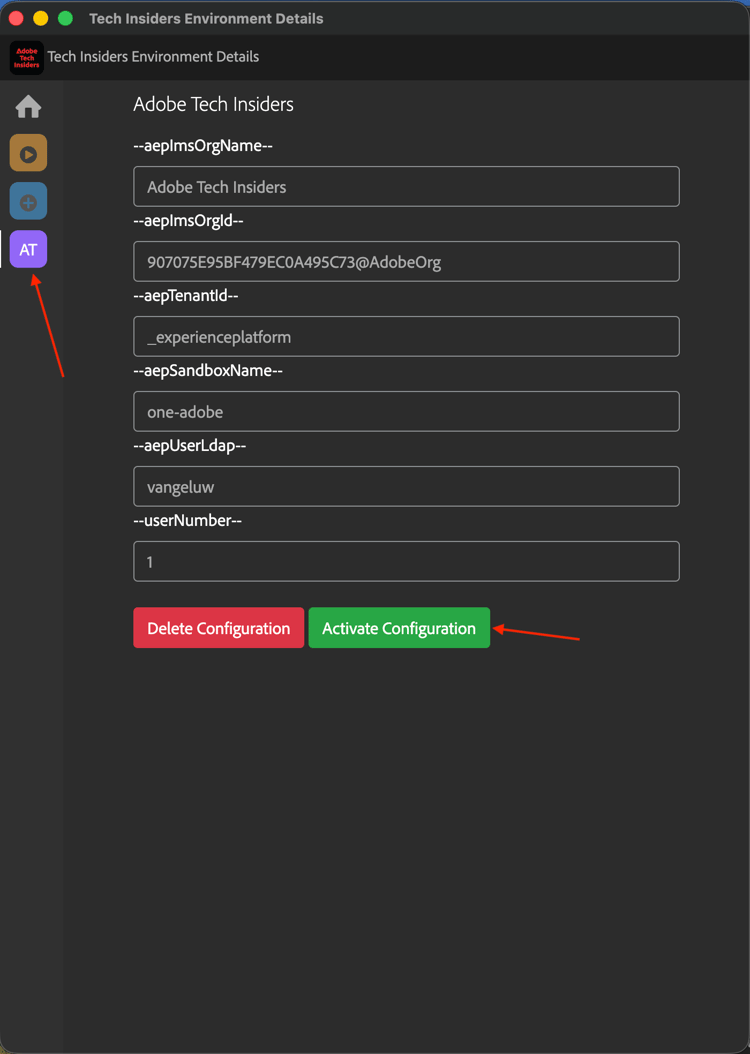The image size is (750, 1054).
Task: Click the --aepImsOrgName-- label
Action: coord(203,146)
